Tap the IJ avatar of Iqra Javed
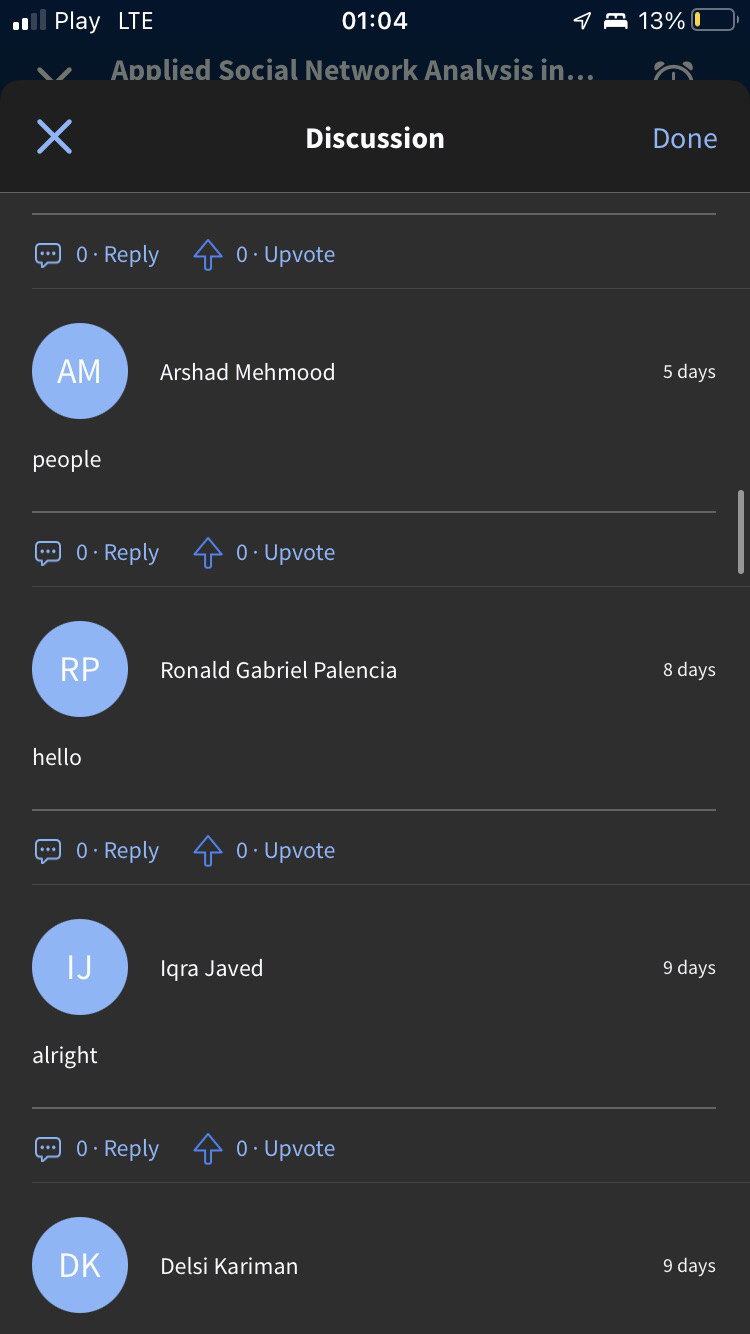This screenshot has width=750, height=1334. (x=80, y=967)
